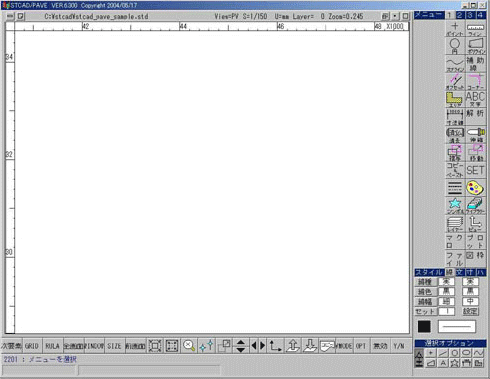Open the line color (線色) value box
Screen dimensions: 490x379
[x=446, y=292]
